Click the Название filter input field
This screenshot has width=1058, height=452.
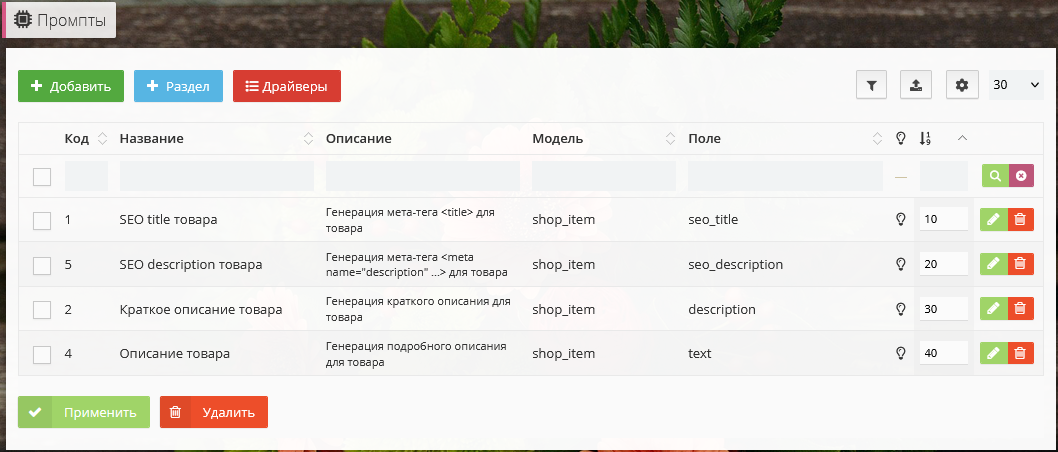click(217, 175)
